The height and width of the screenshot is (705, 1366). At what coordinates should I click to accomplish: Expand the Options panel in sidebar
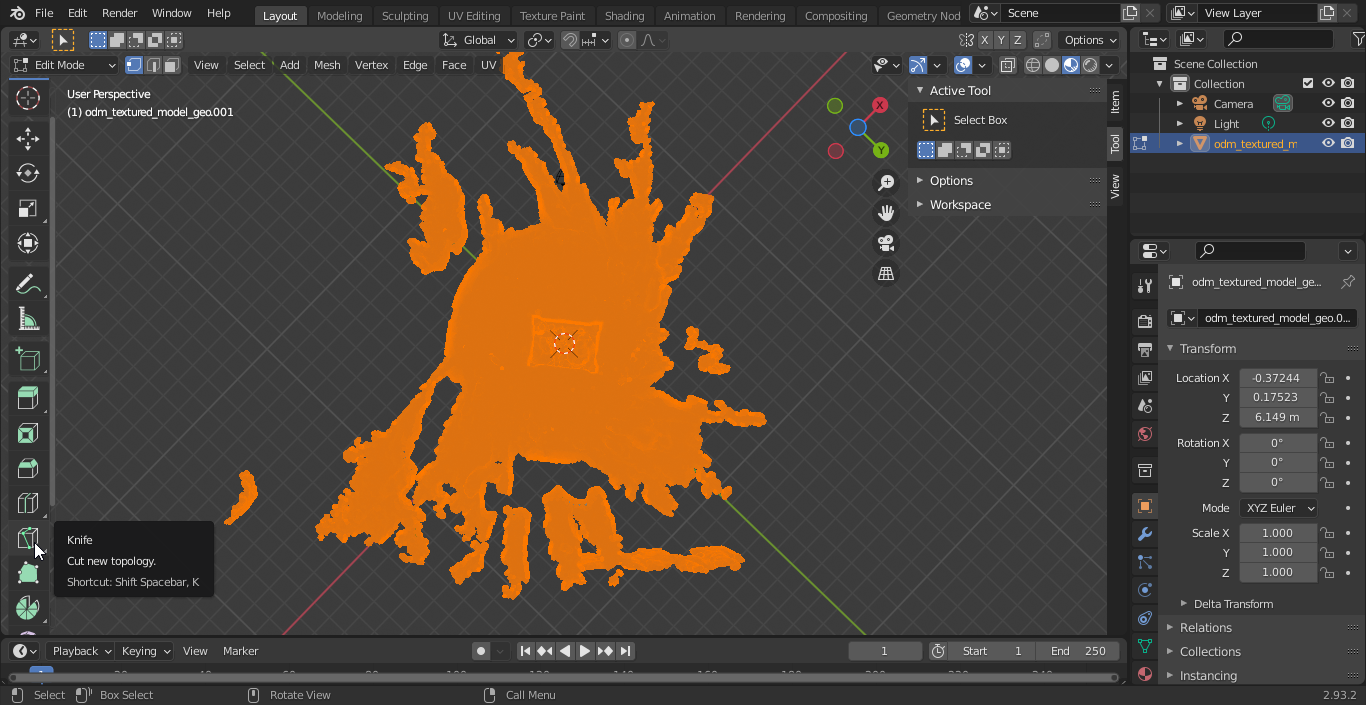[950, 181]
